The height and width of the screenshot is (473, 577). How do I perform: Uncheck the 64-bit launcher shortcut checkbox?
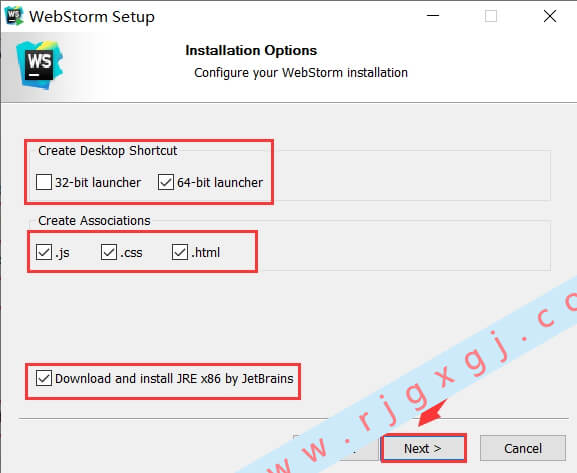click(166, 182)
